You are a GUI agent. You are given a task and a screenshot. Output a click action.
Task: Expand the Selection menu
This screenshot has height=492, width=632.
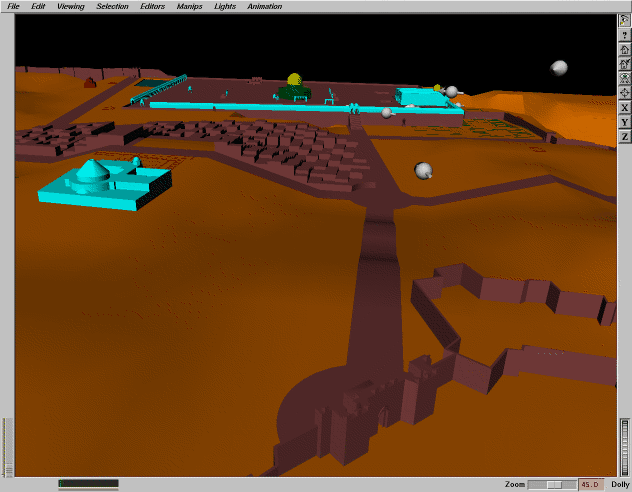112,7
